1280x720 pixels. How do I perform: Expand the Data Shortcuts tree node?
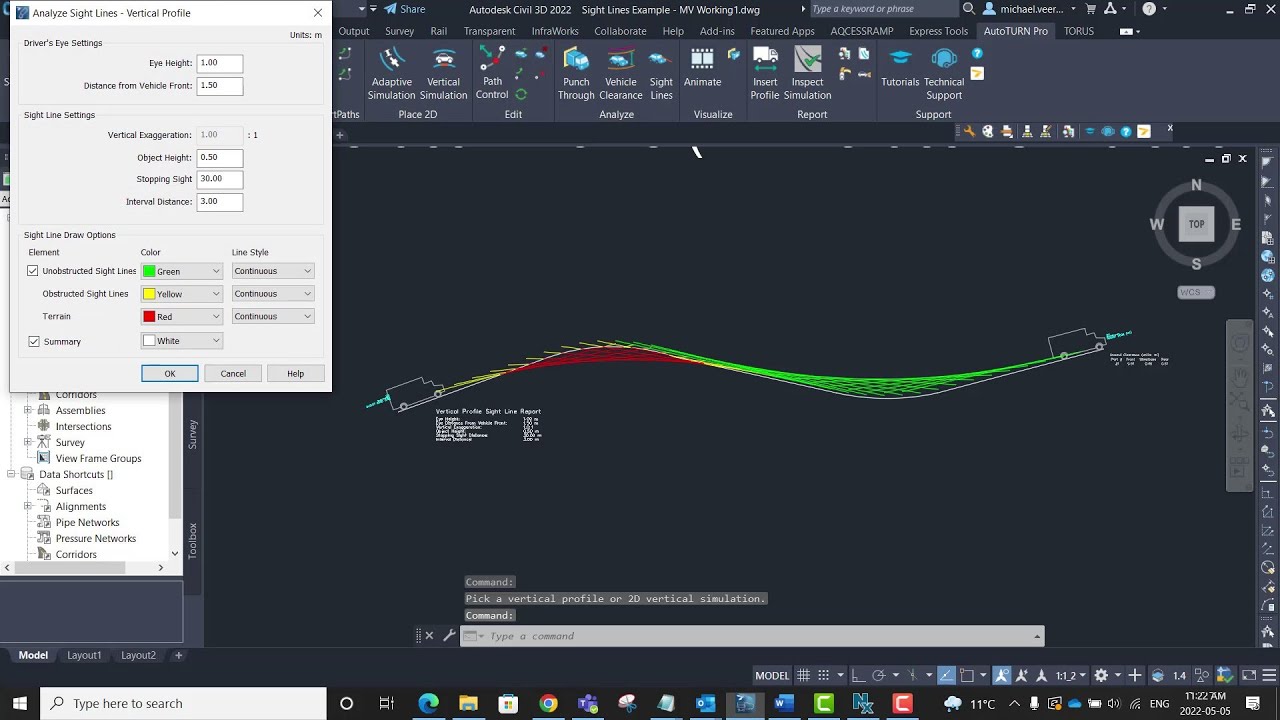coord(11,474)
